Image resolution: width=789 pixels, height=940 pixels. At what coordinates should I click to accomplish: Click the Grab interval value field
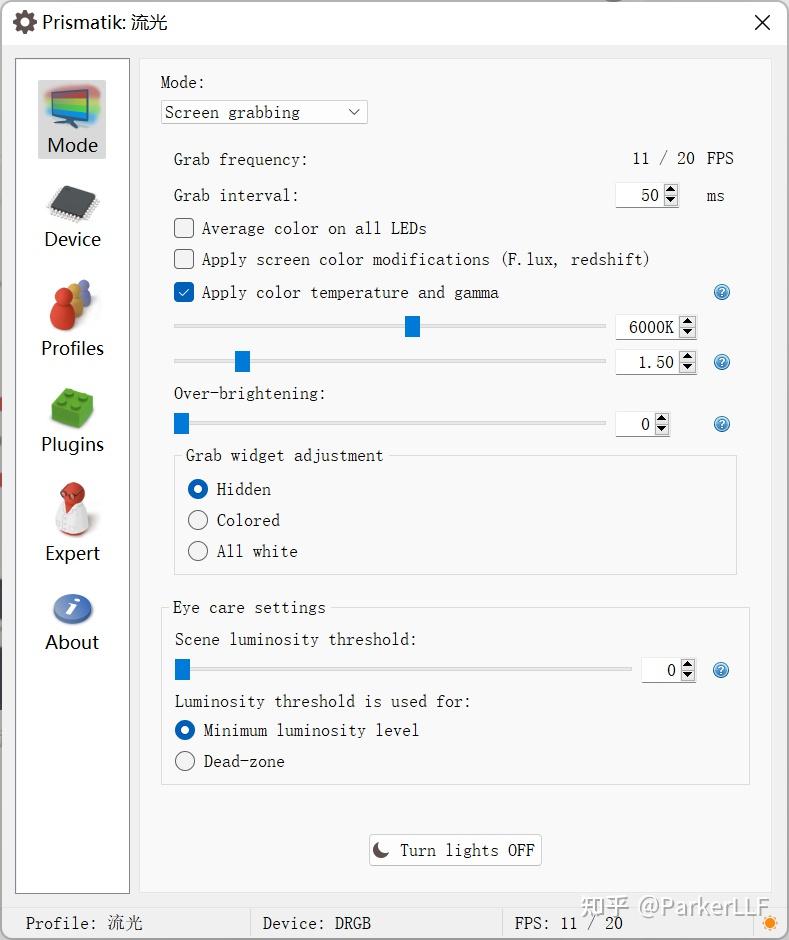640,195
